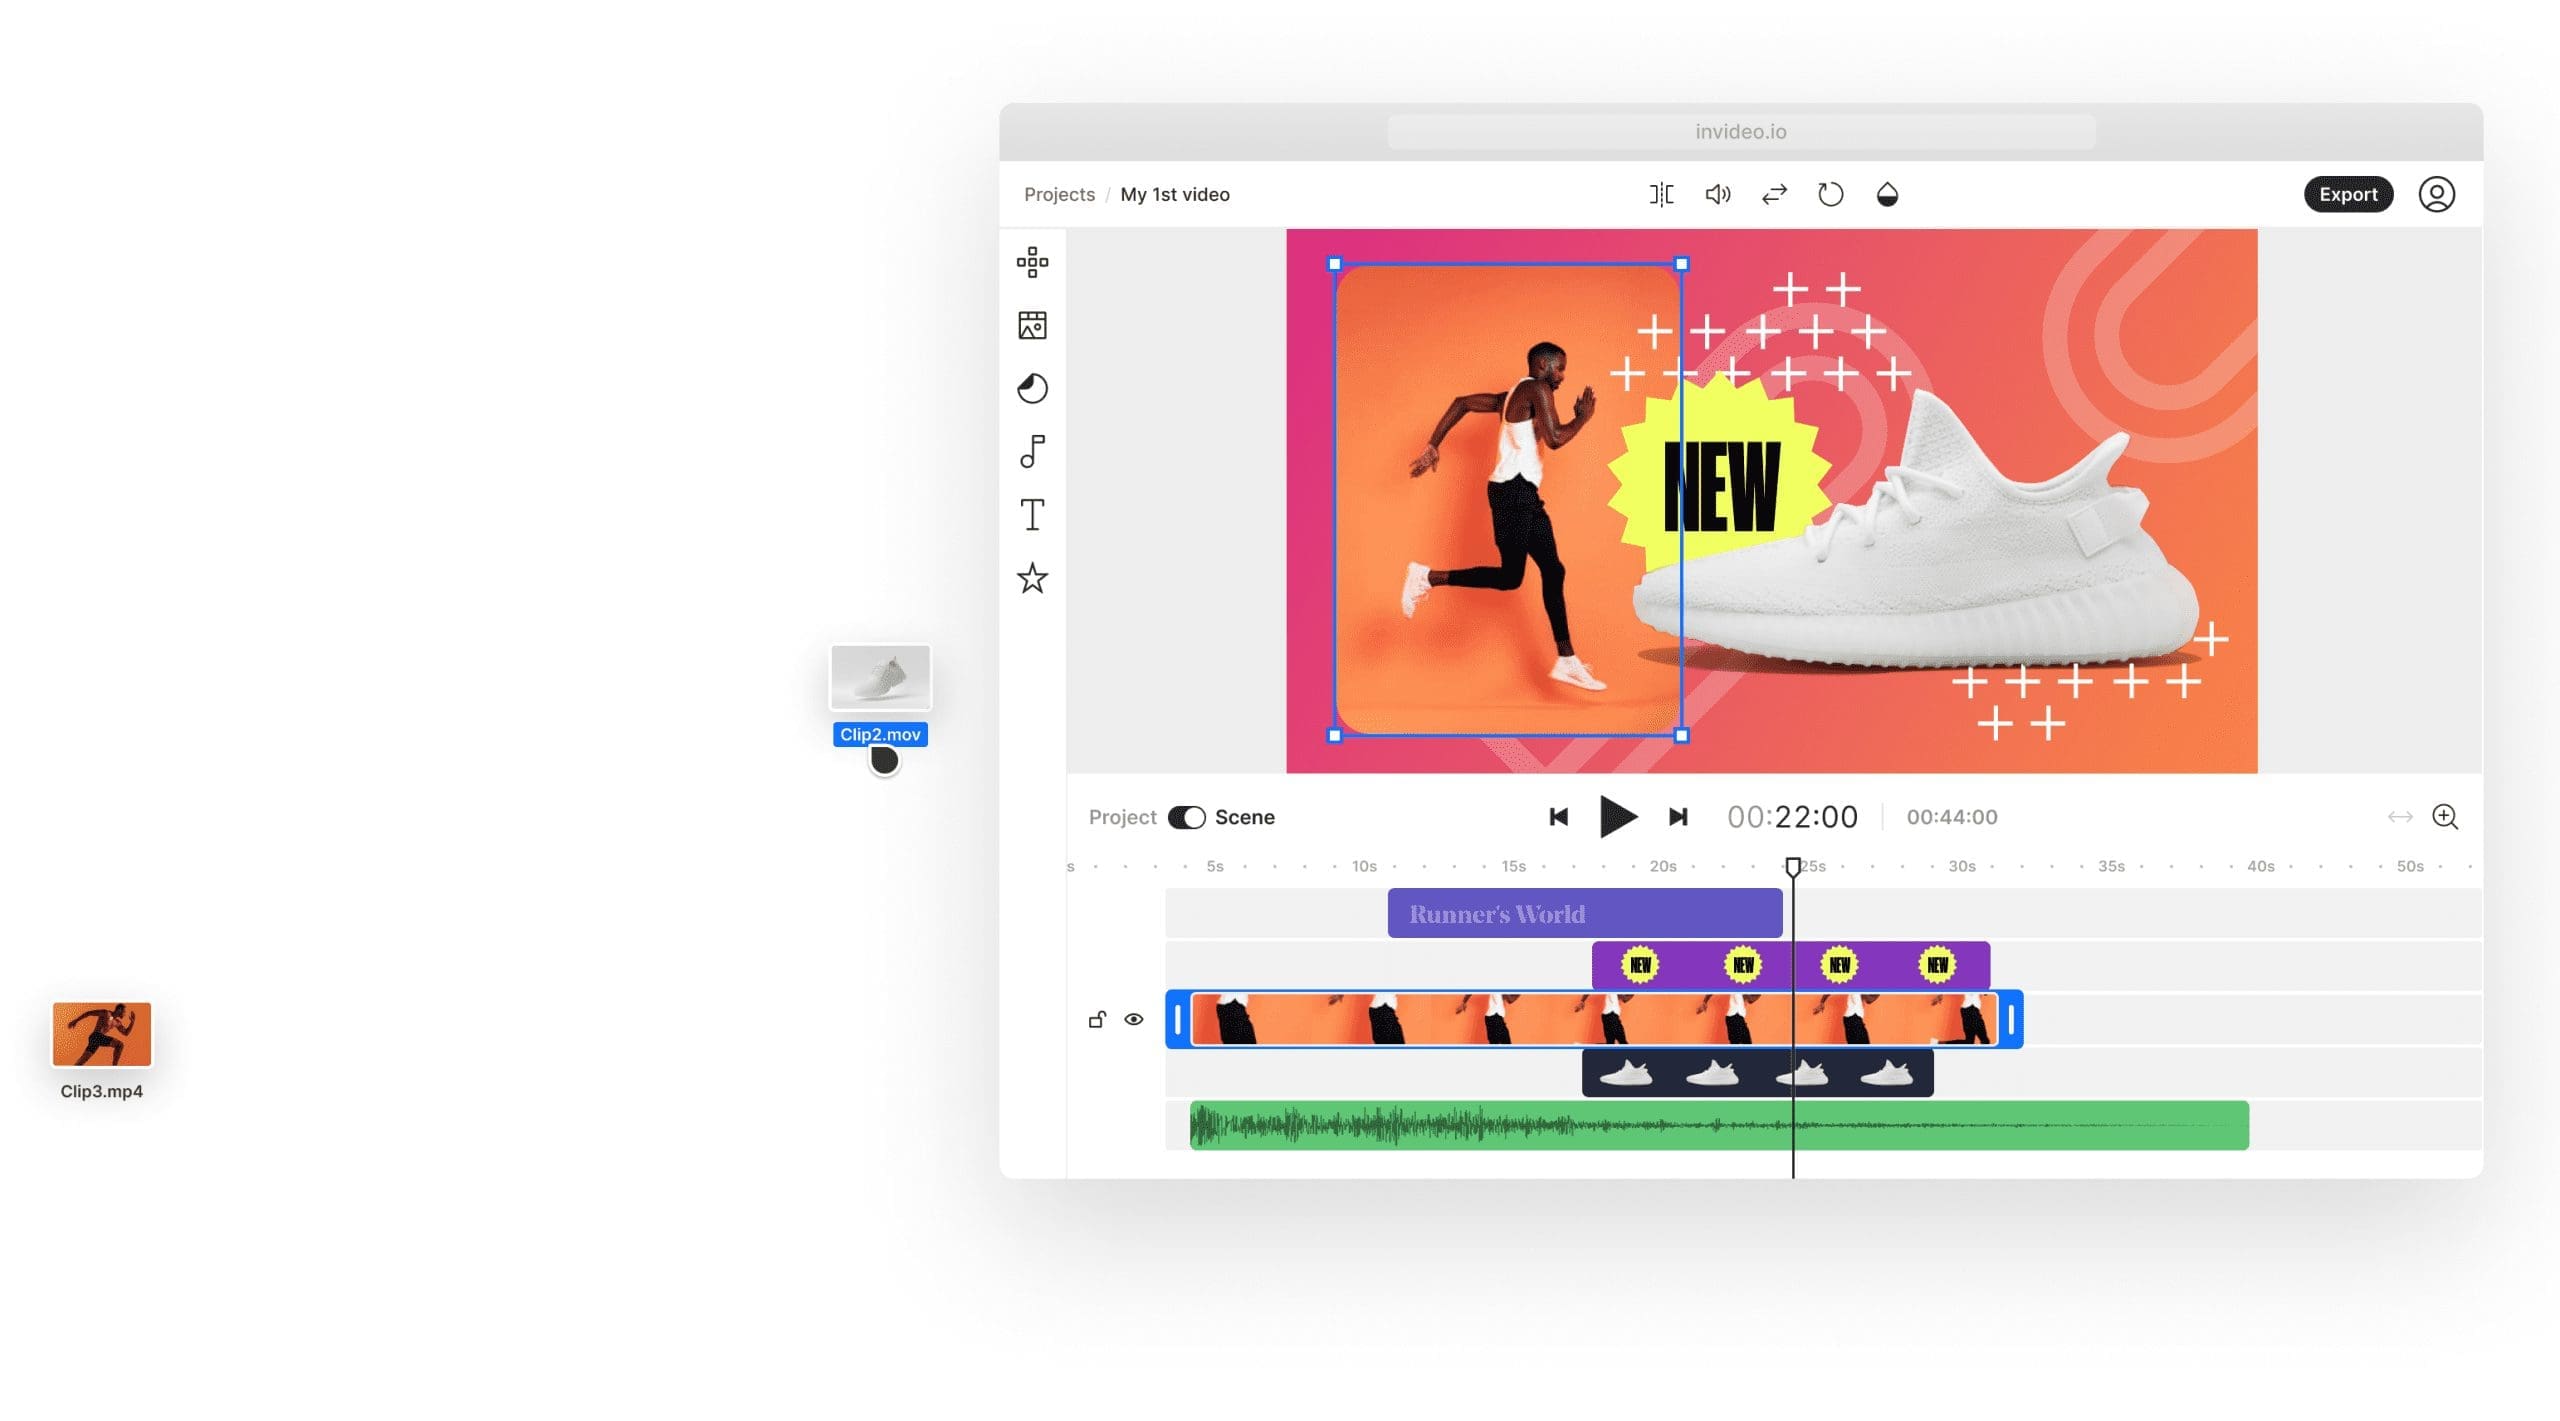Image resolution: width=2560 pixels, height=1421 pixels.
Task: Click the swap/replace arrows icon
Action: point(1774,194)
